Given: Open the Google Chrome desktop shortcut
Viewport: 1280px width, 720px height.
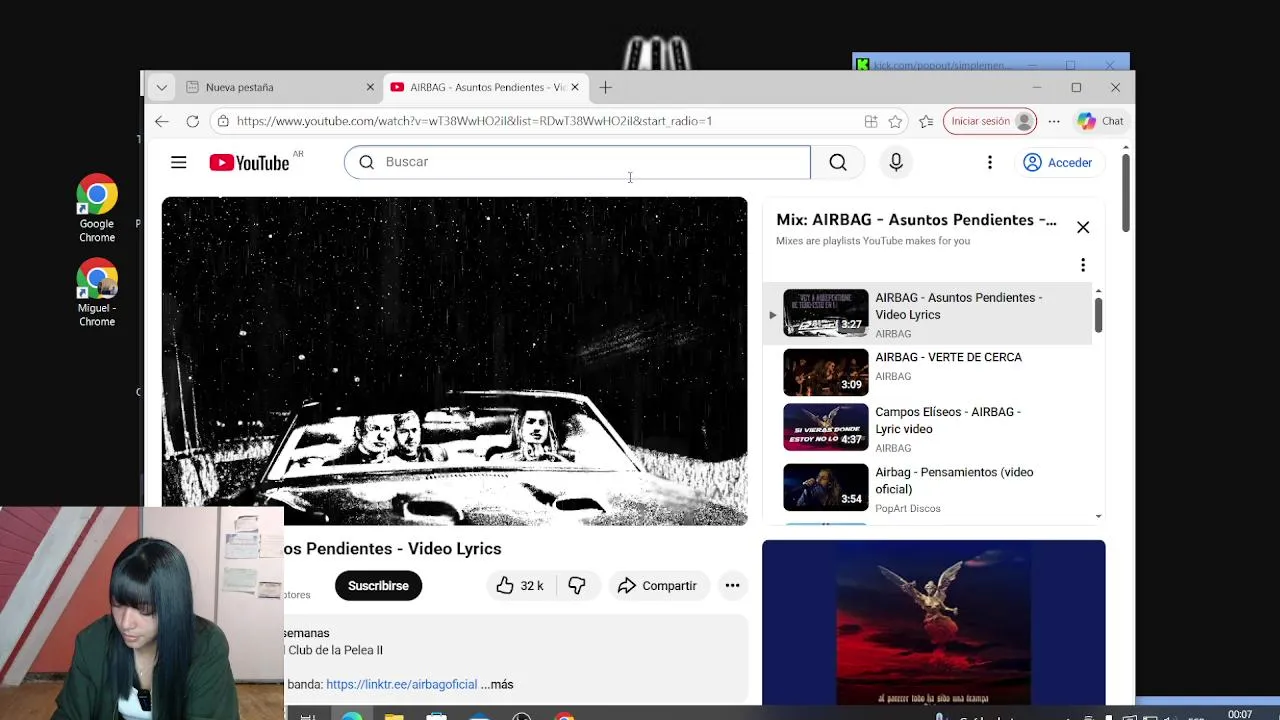Looking at the screenshot, I should (x=97, y=209).
